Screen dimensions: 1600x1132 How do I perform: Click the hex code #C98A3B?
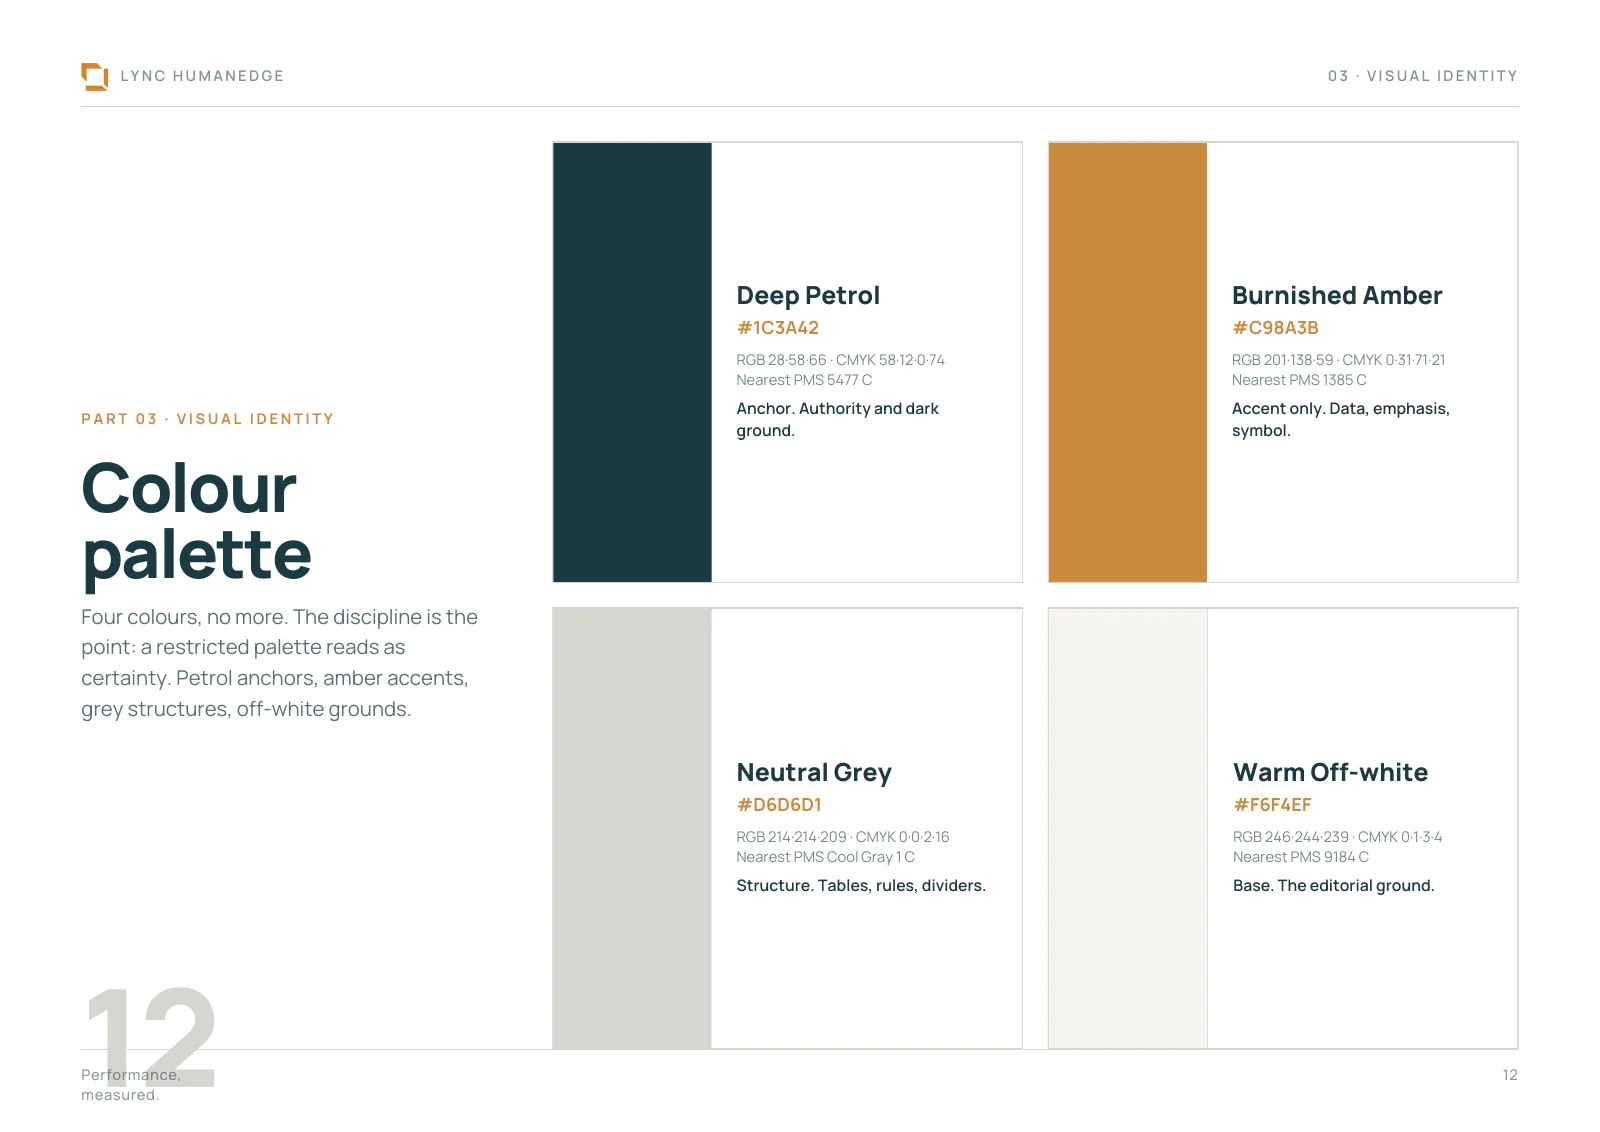point(1275,328)
